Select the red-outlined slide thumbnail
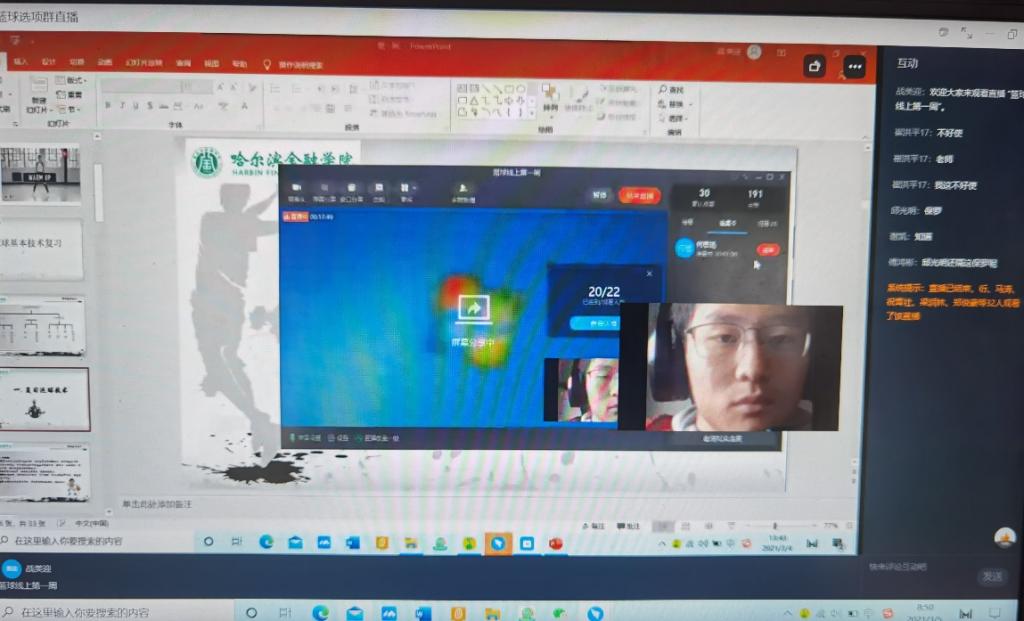Screen dimensions: 1024x621 click(43, 398)
